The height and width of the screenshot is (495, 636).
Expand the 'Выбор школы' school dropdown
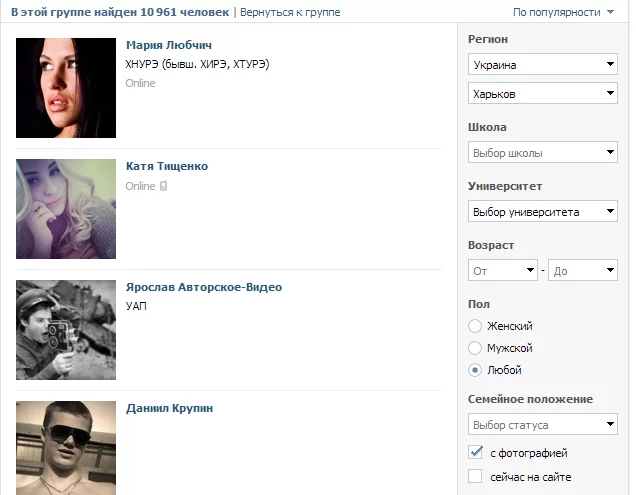point(543,152)
